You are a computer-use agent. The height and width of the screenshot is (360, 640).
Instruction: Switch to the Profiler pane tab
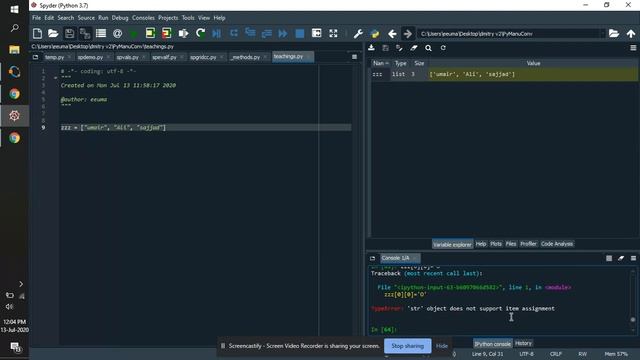pos(529,244)
